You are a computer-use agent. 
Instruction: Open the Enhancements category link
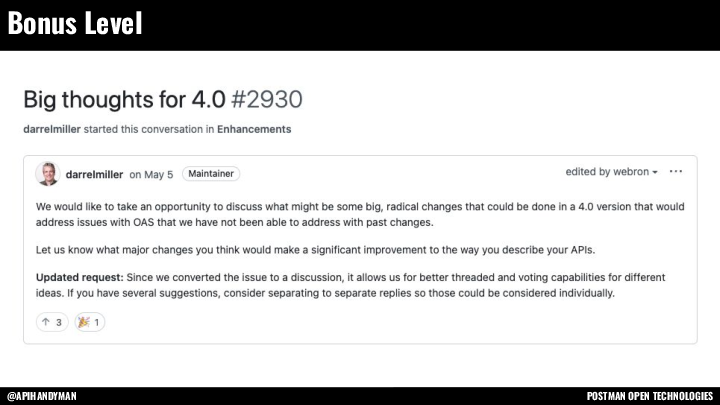(254, 129)
